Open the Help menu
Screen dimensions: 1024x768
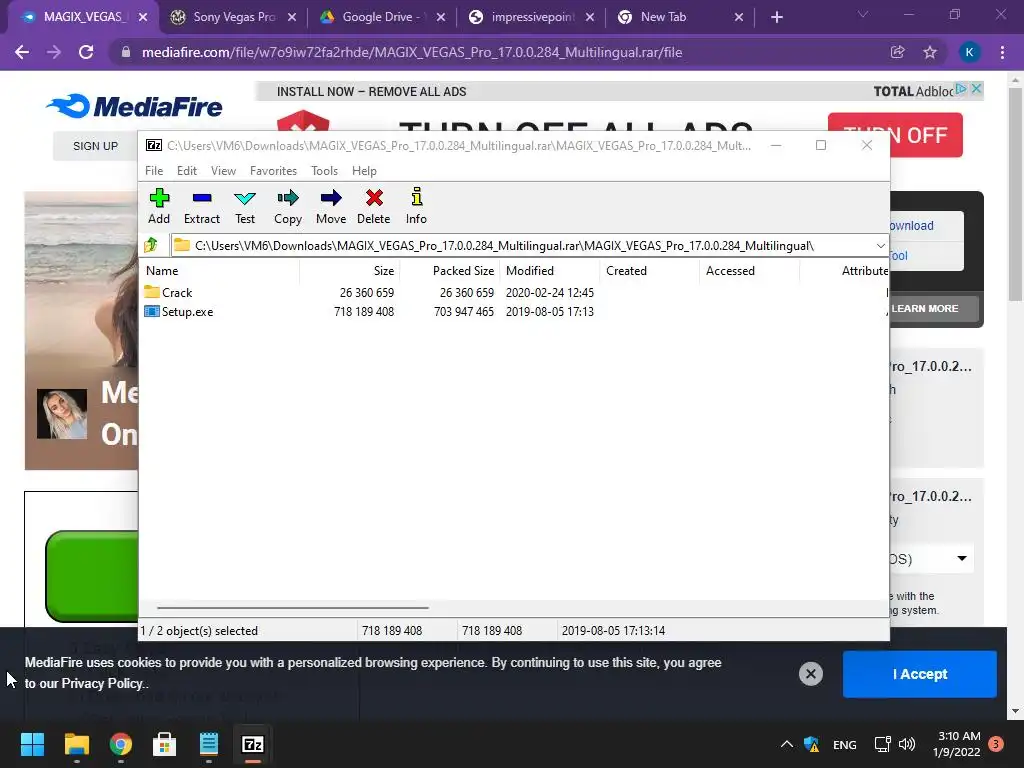click(364, 170)
